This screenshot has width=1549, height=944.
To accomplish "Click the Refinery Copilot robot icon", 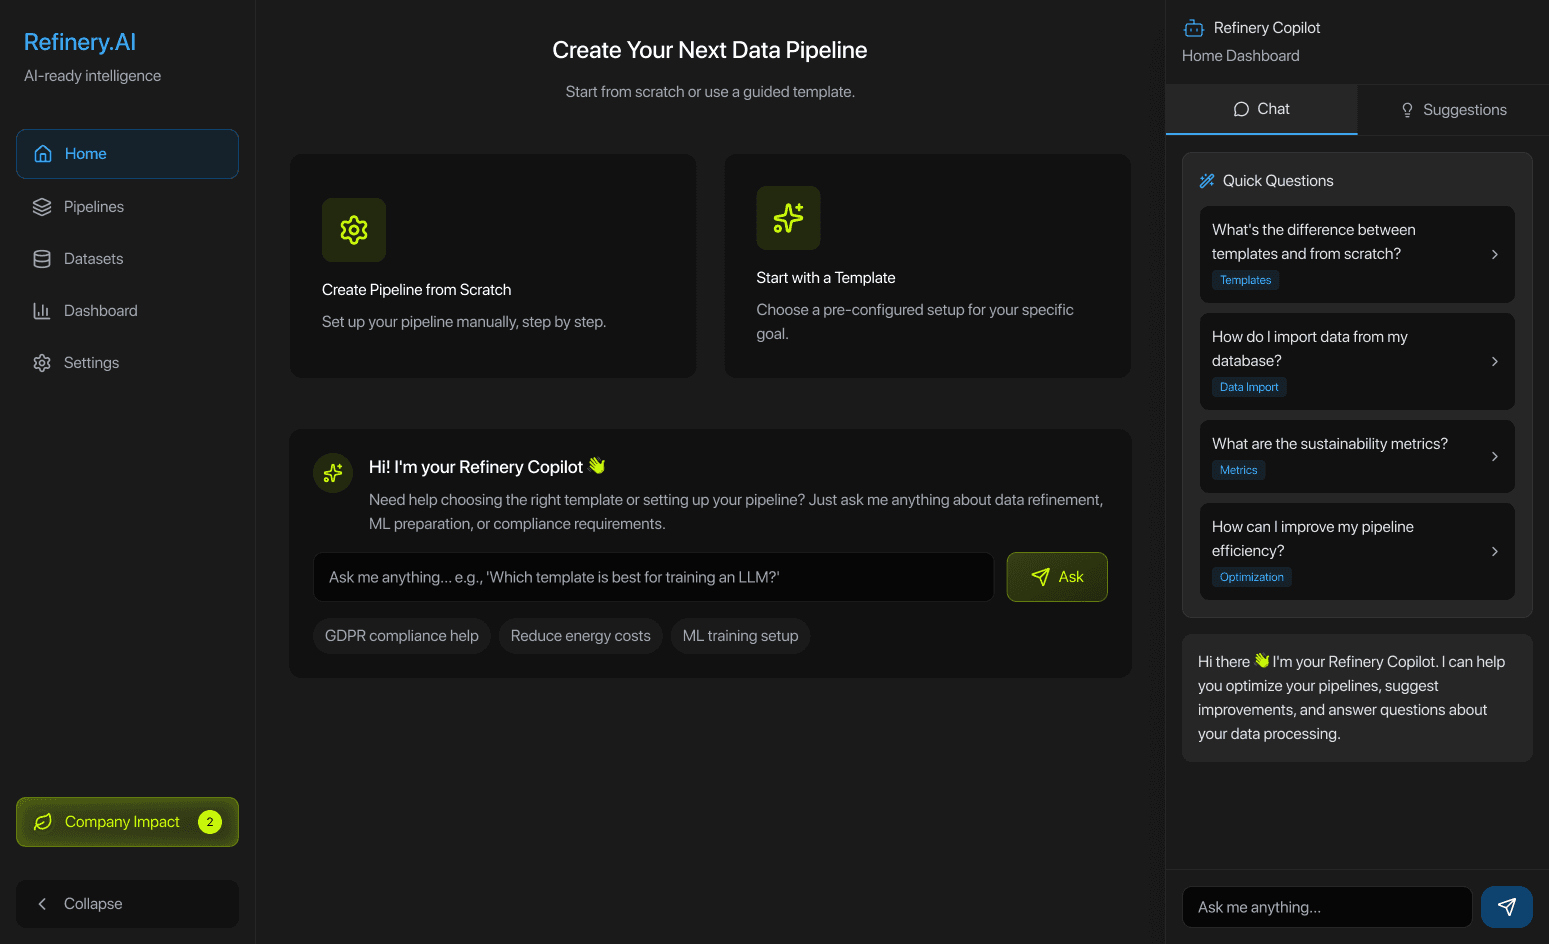I will click(1194, 28).
